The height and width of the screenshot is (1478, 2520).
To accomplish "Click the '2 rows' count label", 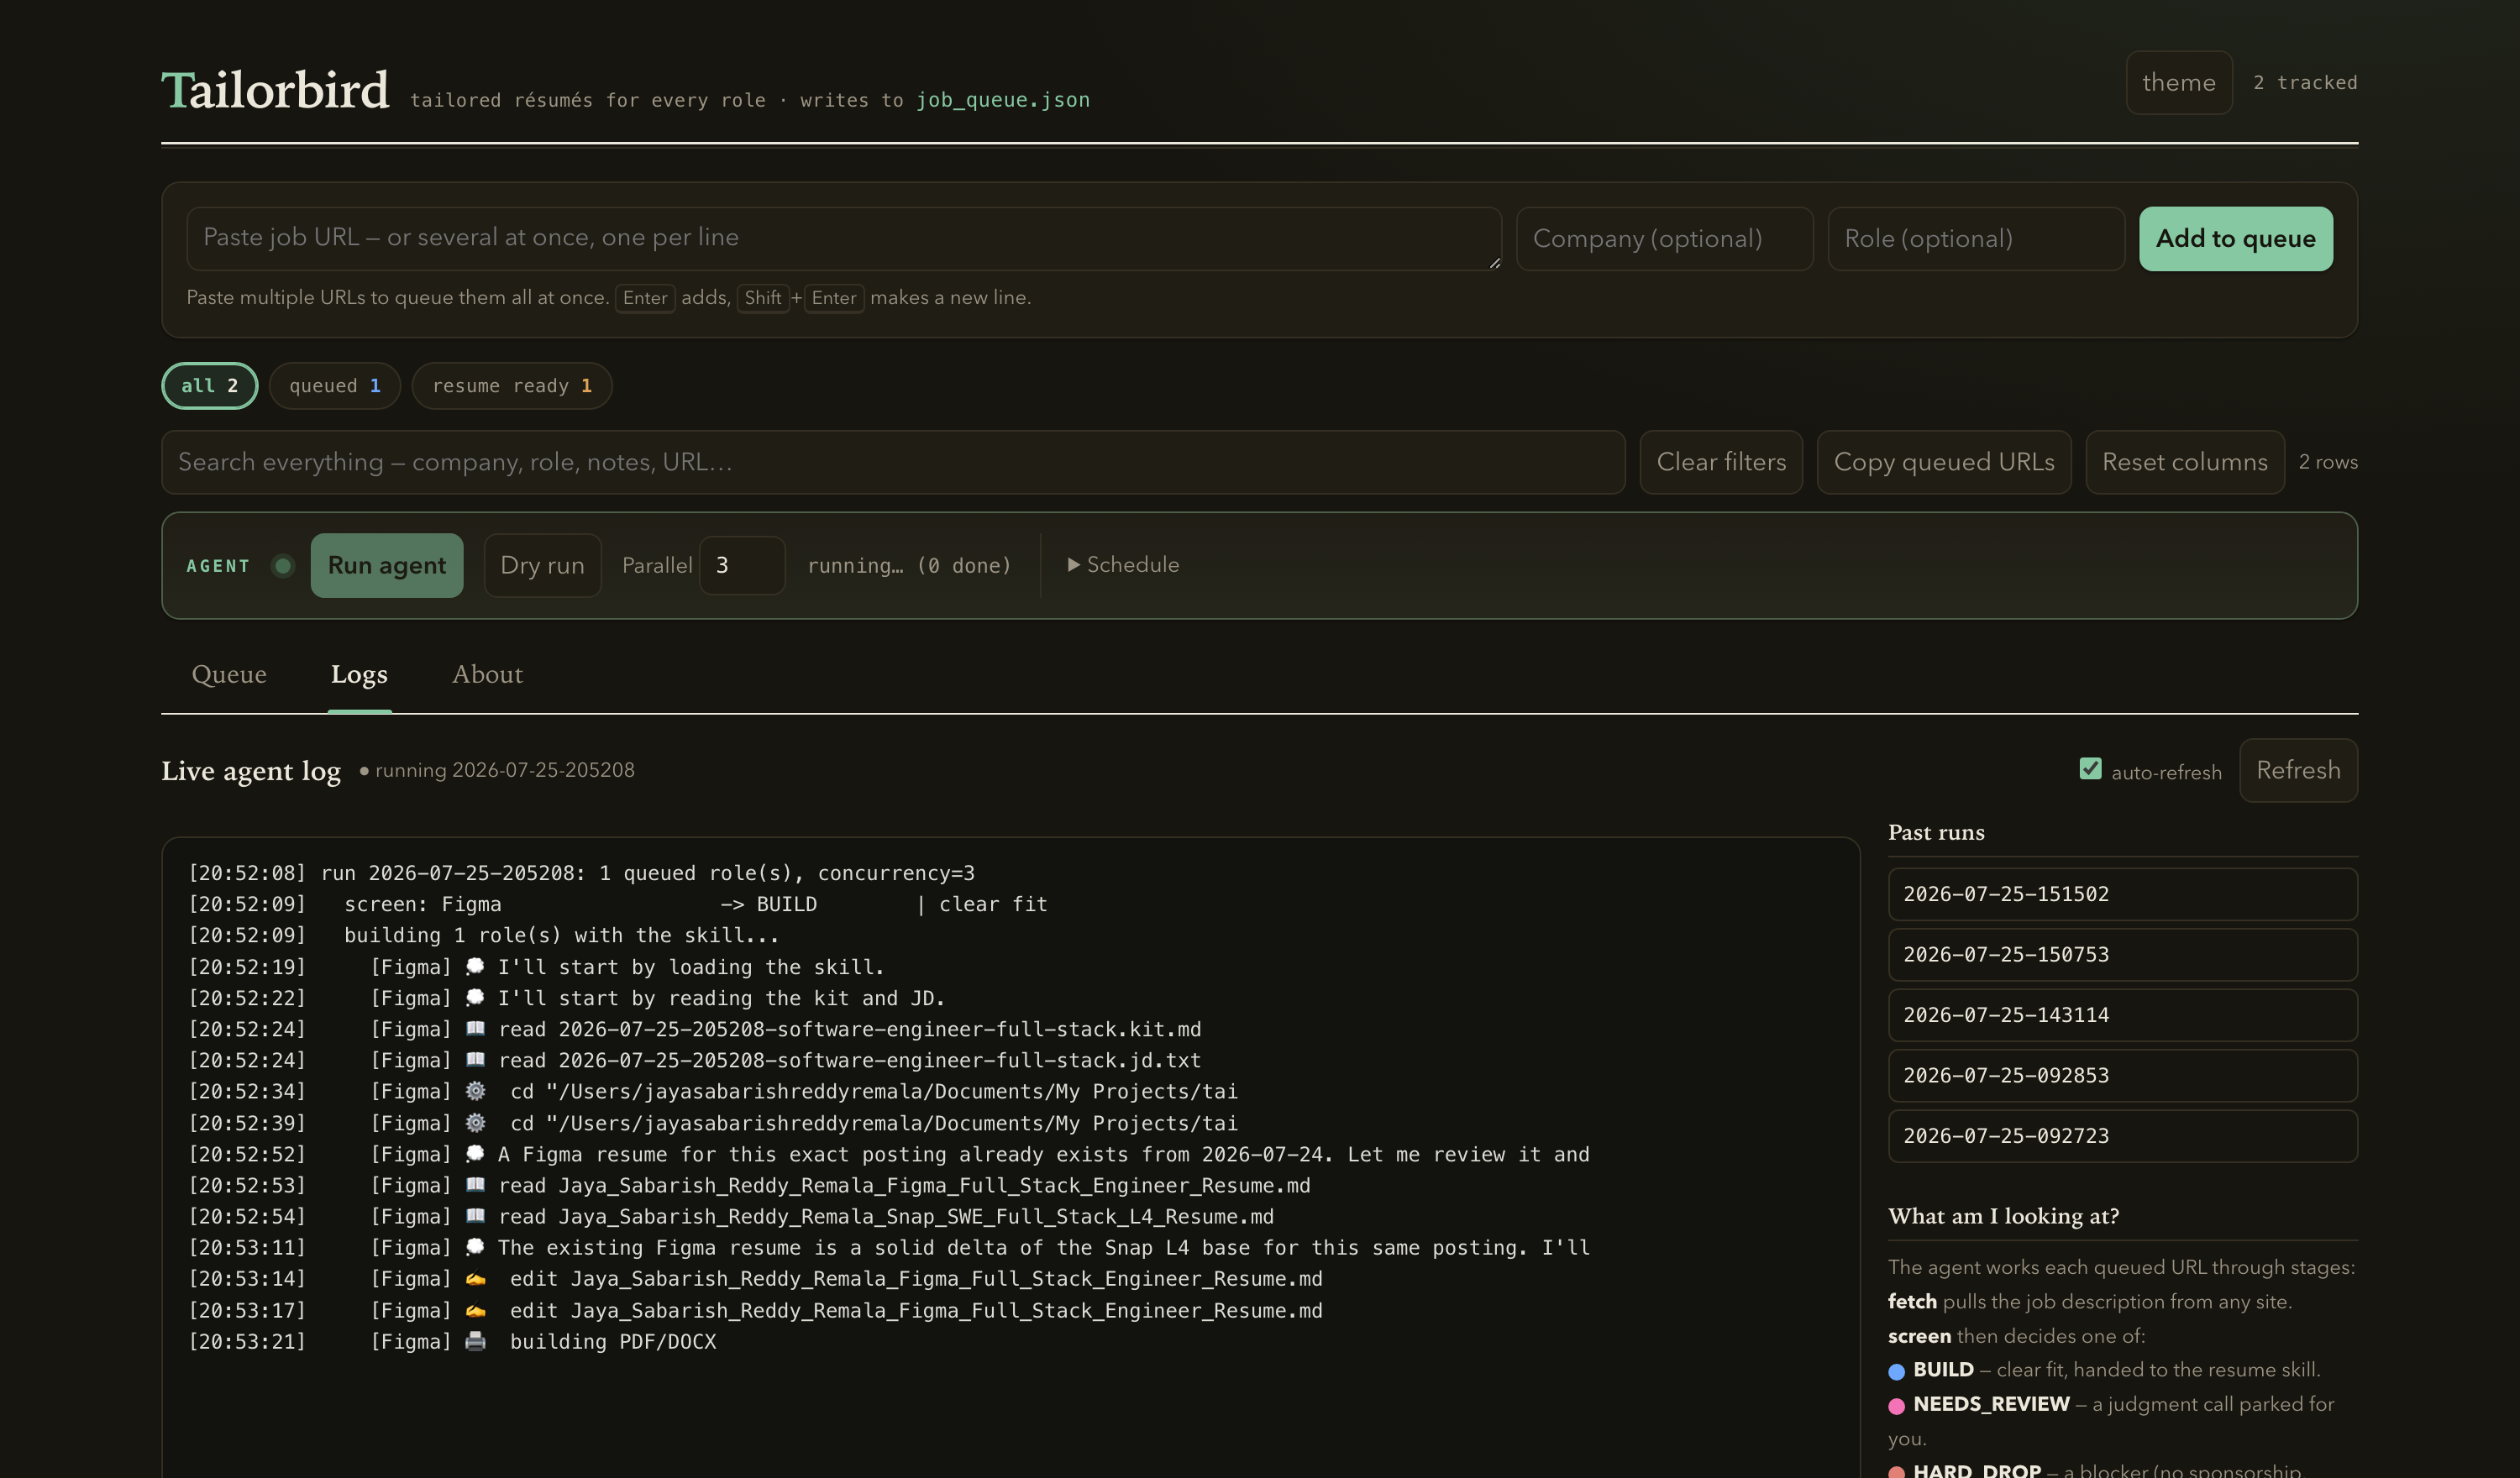I will [2327, 462].
